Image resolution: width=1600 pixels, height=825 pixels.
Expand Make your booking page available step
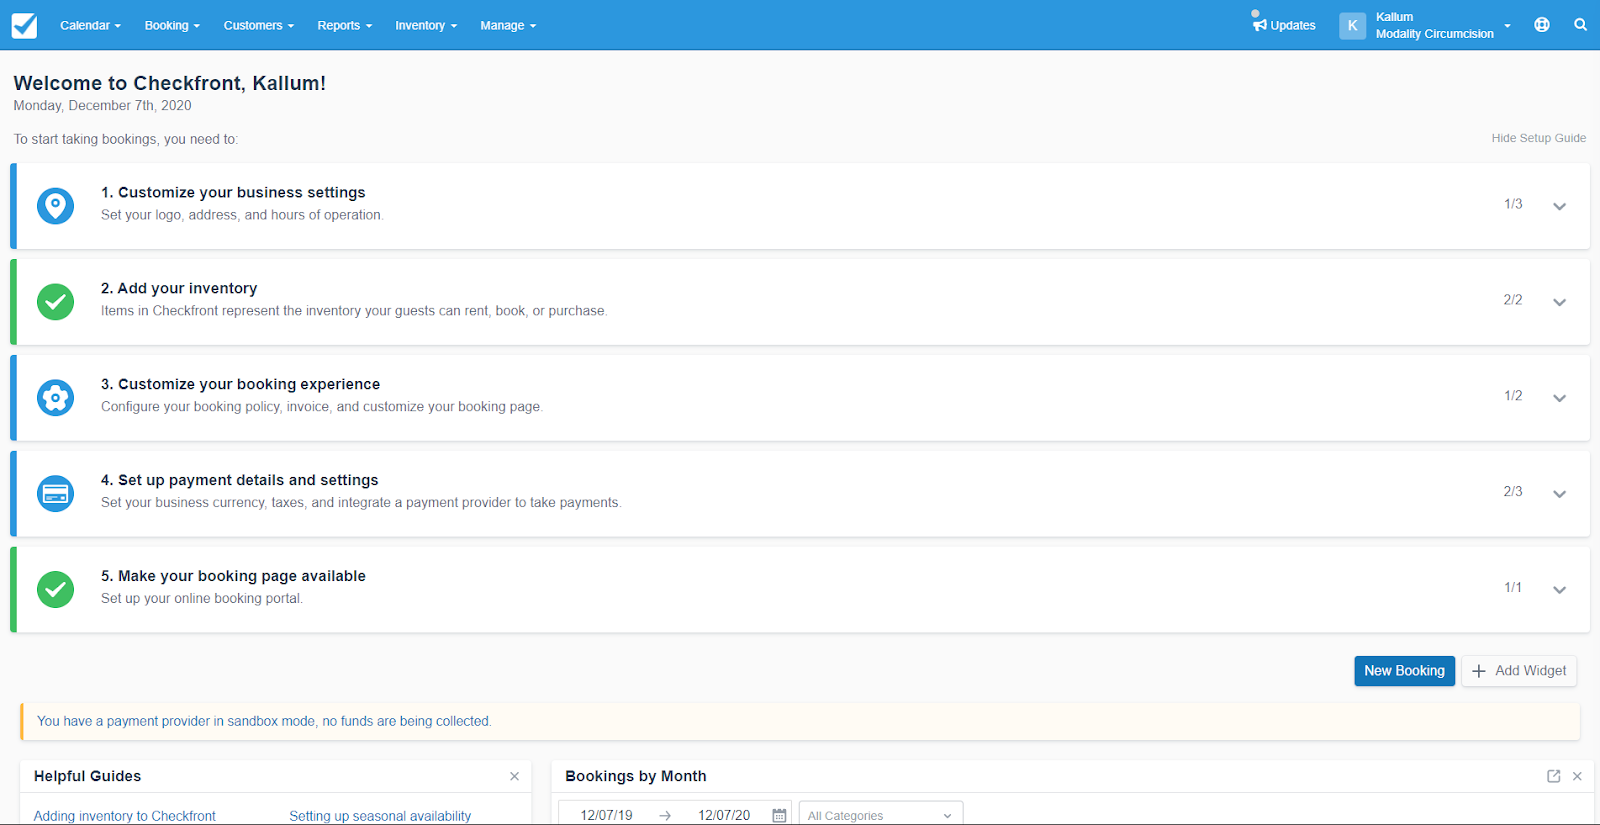coord(1559,590)
